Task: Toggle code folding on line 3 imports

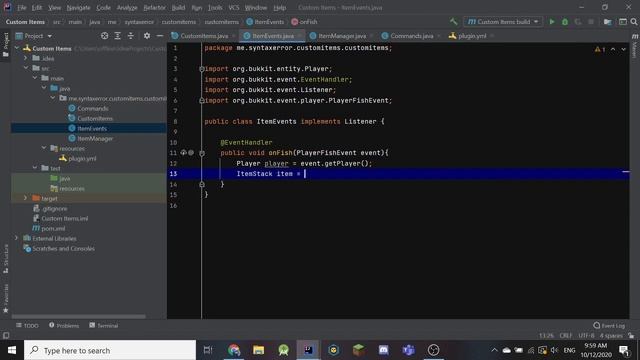Action: point(202,69)
